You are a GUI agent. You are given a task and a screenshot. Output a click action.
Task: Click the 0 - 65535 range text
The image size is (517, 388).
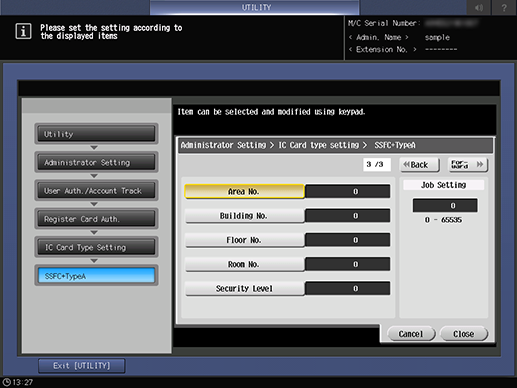(443, 220)
